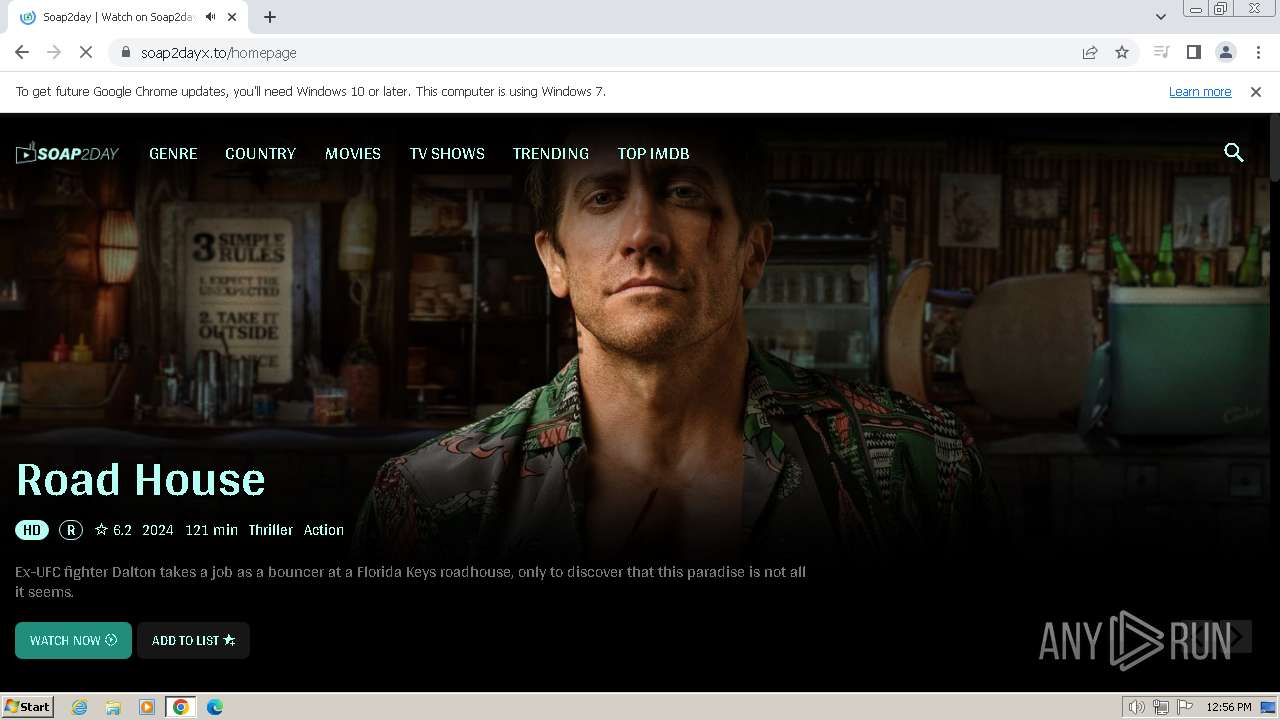1280x720 pixels.
Task: Click the 6.2 star rating
Action: 113,530
